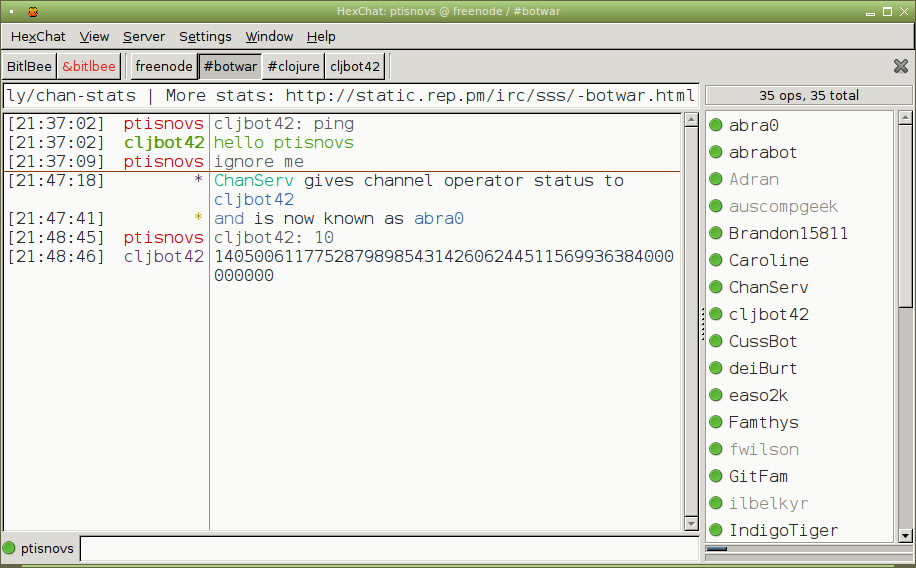The height and width of the screenshot is (568, 916).
Task: Click the channel topic bar
Action: pyautogui.click(x=351, y=95)
